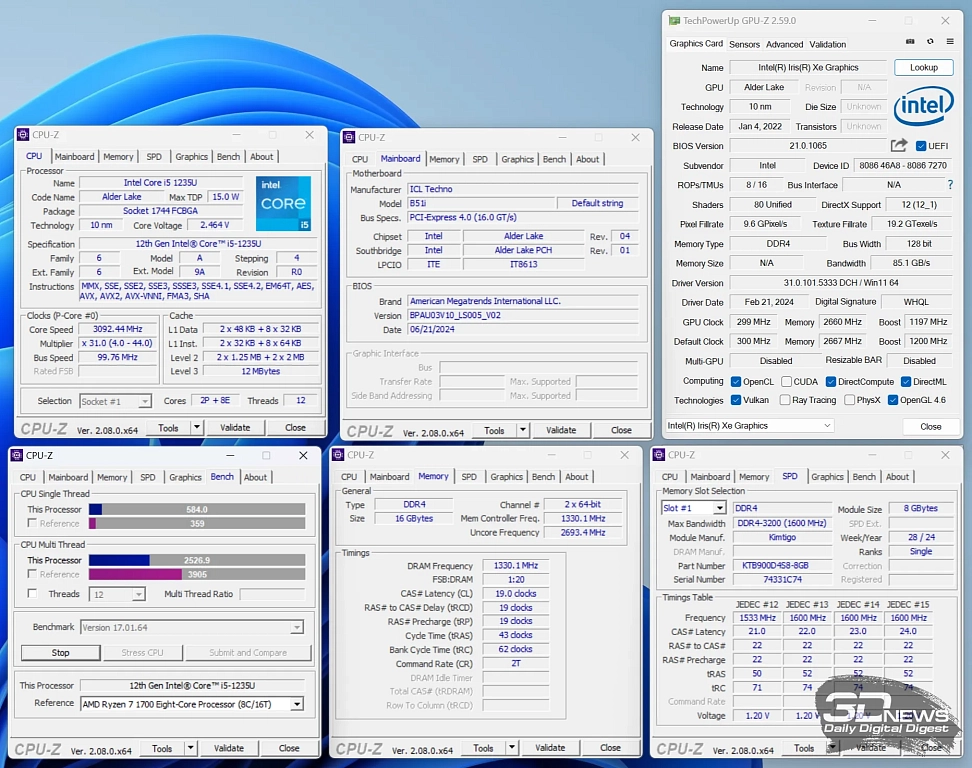Expand the Reference processor AMD Ryzen dropdown
The width and height of the screenshot is (972, 768).
click(x=192, y=704)
